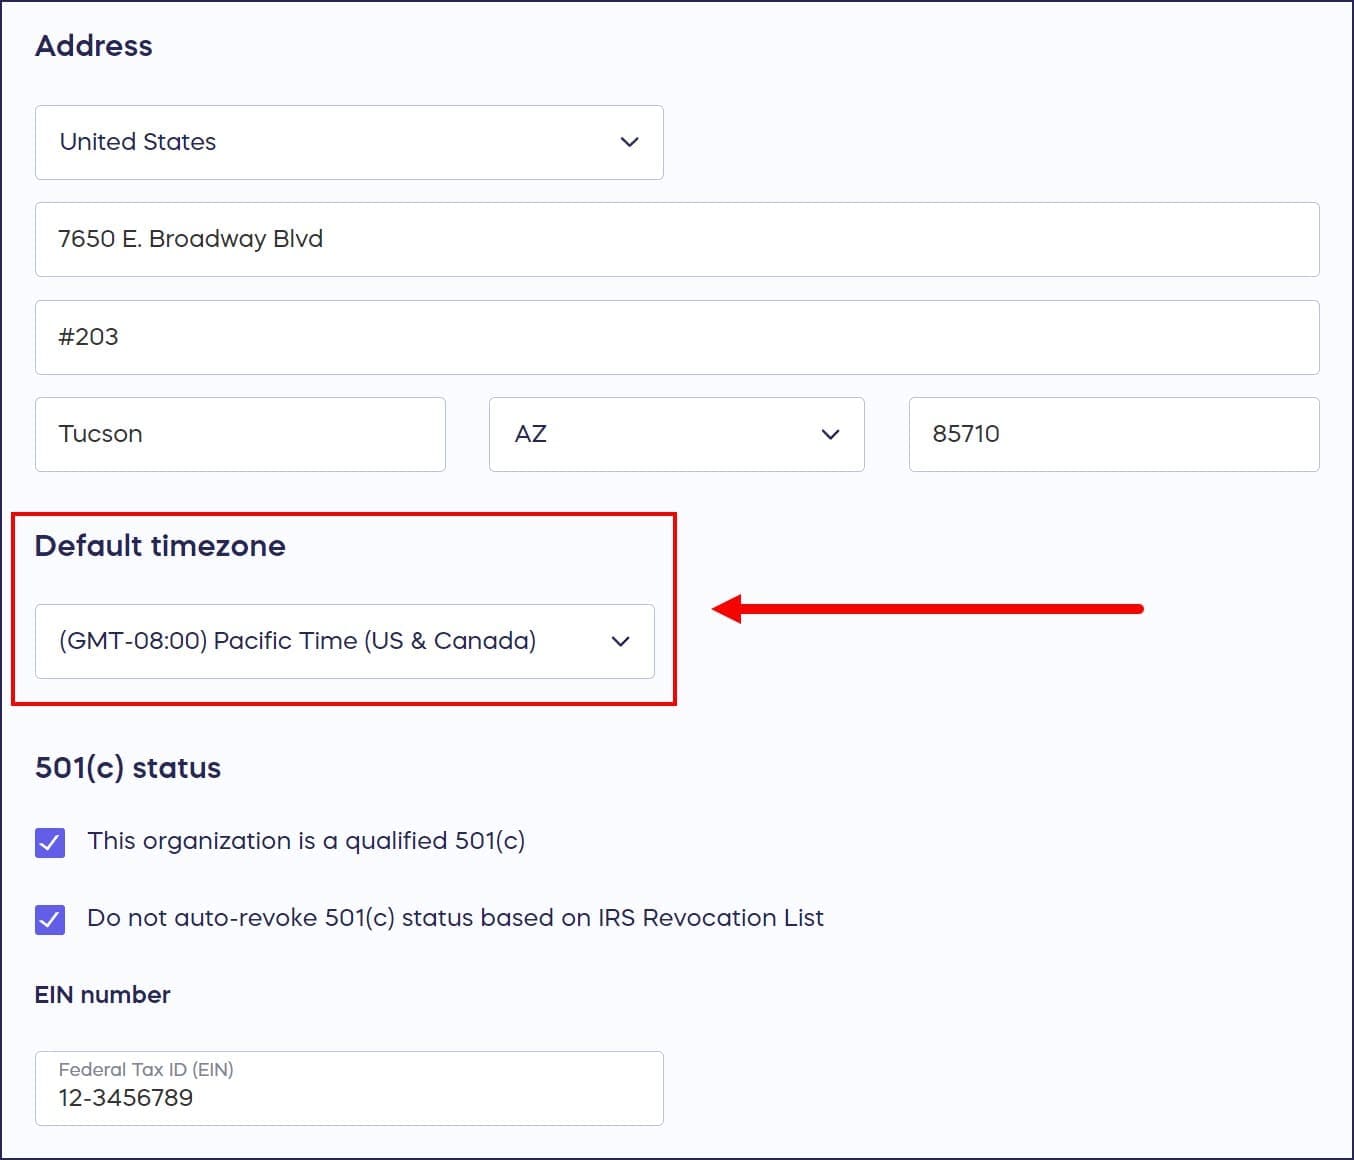The height and width of the screenshot is (1160, 1354).
Task: Click the Federal Tax ID EIN field
Action: coord(348,1098)
